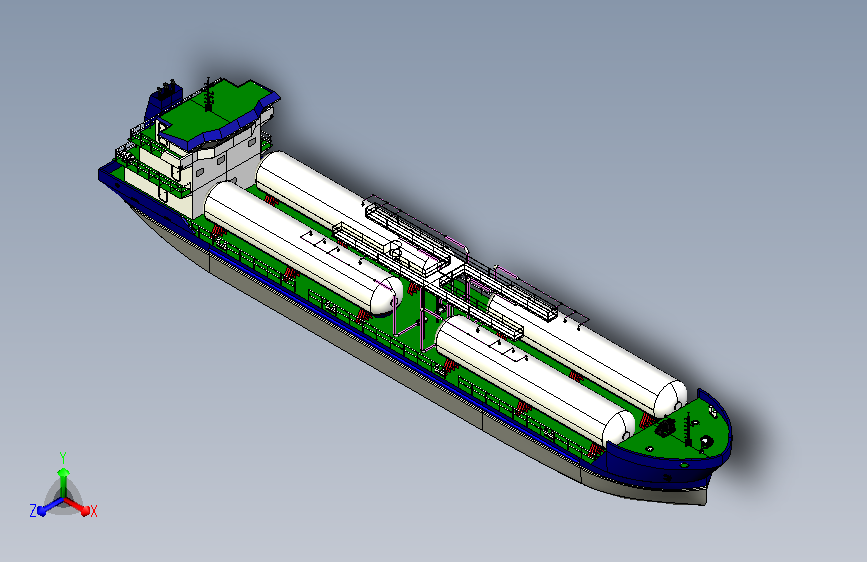Click the red X axis of the triad
The width and height of the screenshot is (867, 562).
click(x=77, y=506)
